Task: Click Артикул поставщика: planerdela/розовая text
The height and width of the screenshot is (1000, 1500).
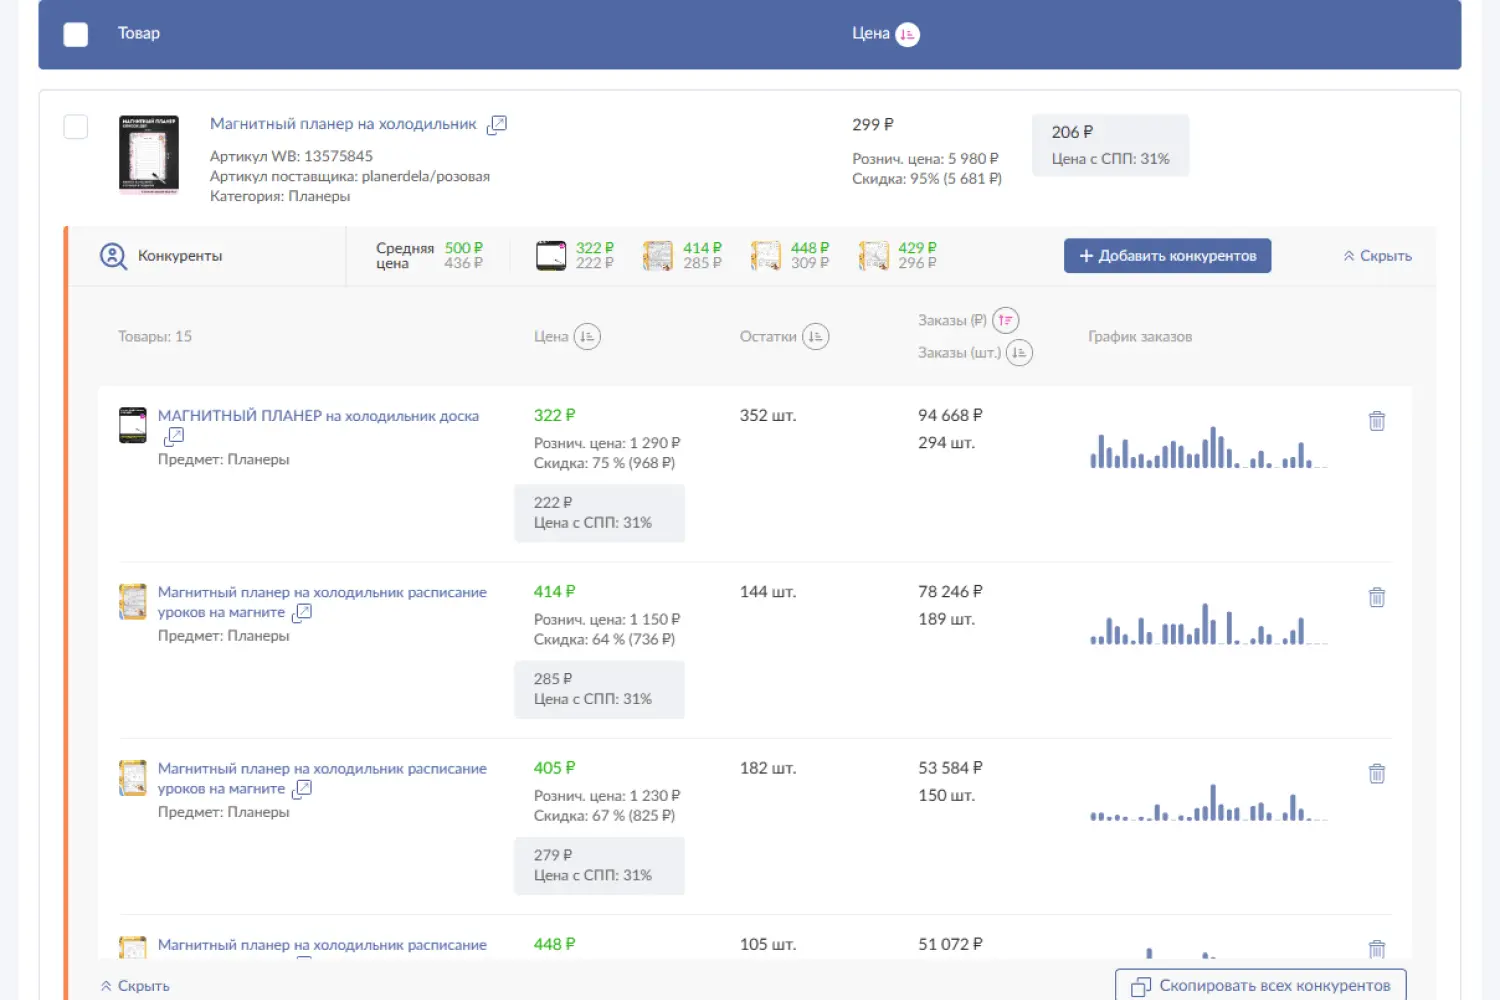Action: pyautogui.click(x=350, y=176)
